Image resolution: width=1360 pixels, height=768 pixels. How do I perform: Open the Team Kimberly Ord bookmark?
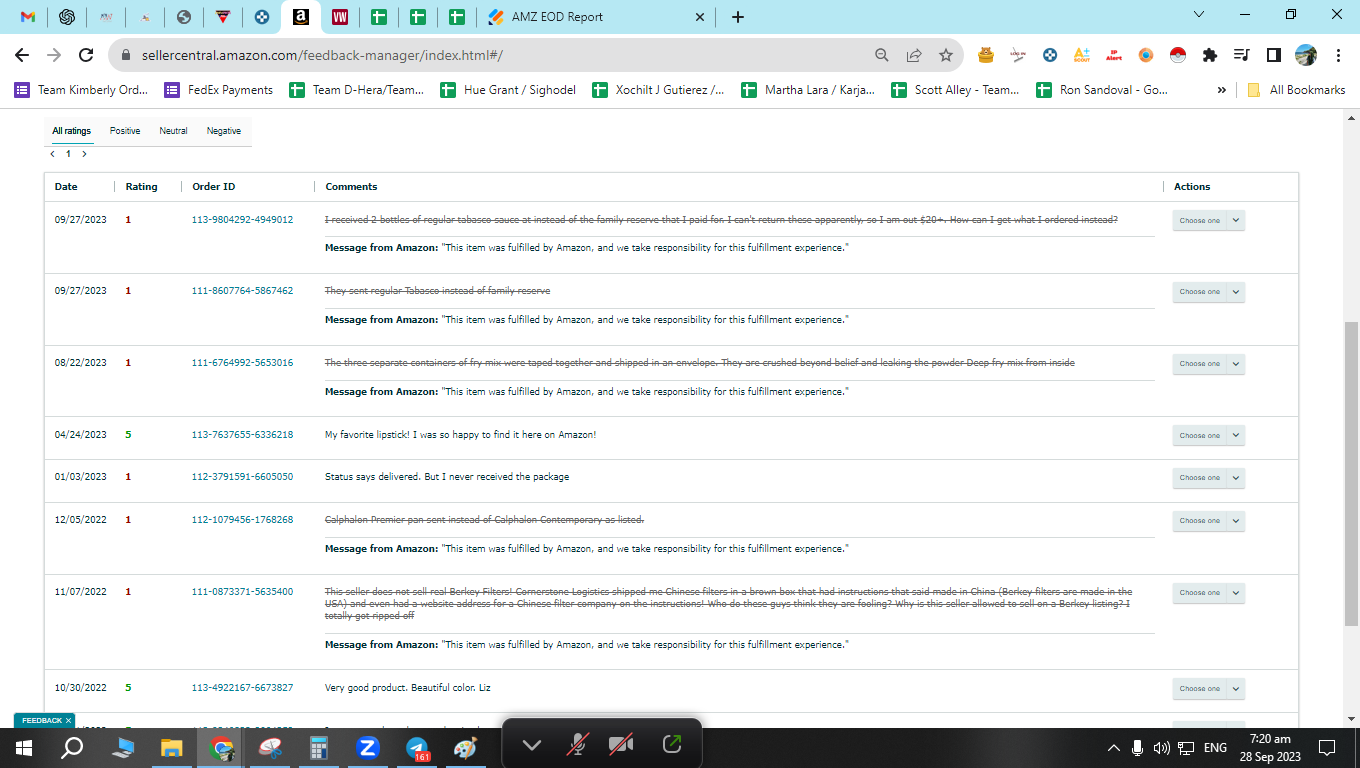(x=81, y=90)
